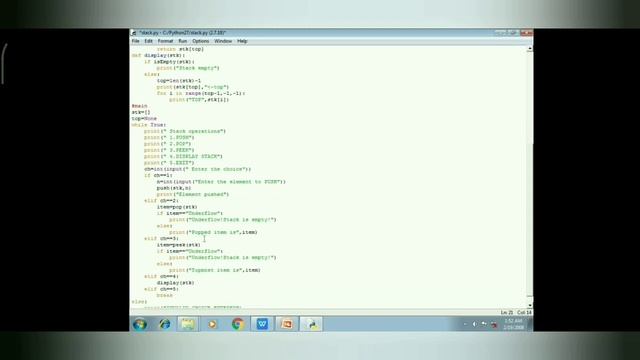Screen dimensions: 640x360
Task: Click the red flag tray icon
Action: coord(494,324)
